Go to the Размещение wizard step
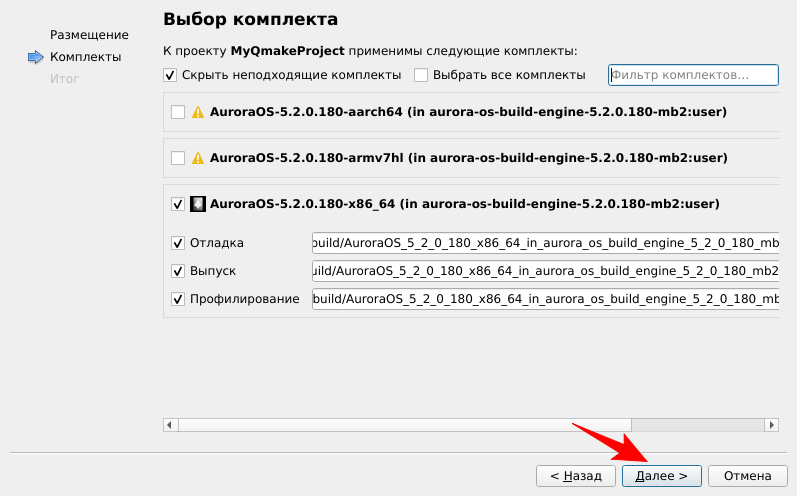 pos(89,35)
